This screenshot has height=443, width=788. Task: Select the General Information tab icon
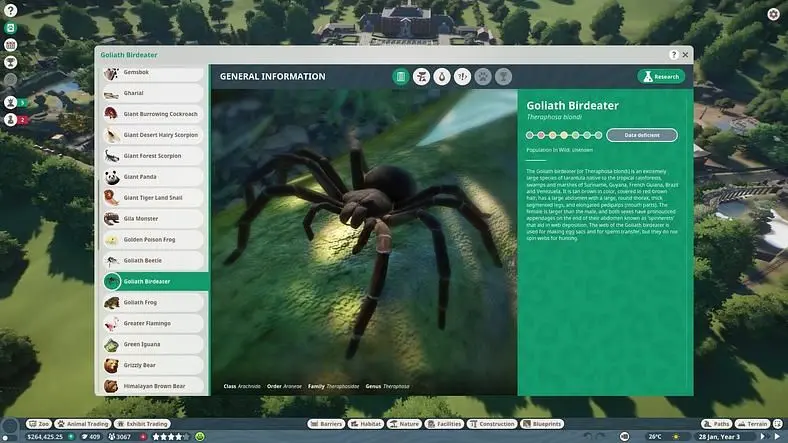tap(401, 76)
